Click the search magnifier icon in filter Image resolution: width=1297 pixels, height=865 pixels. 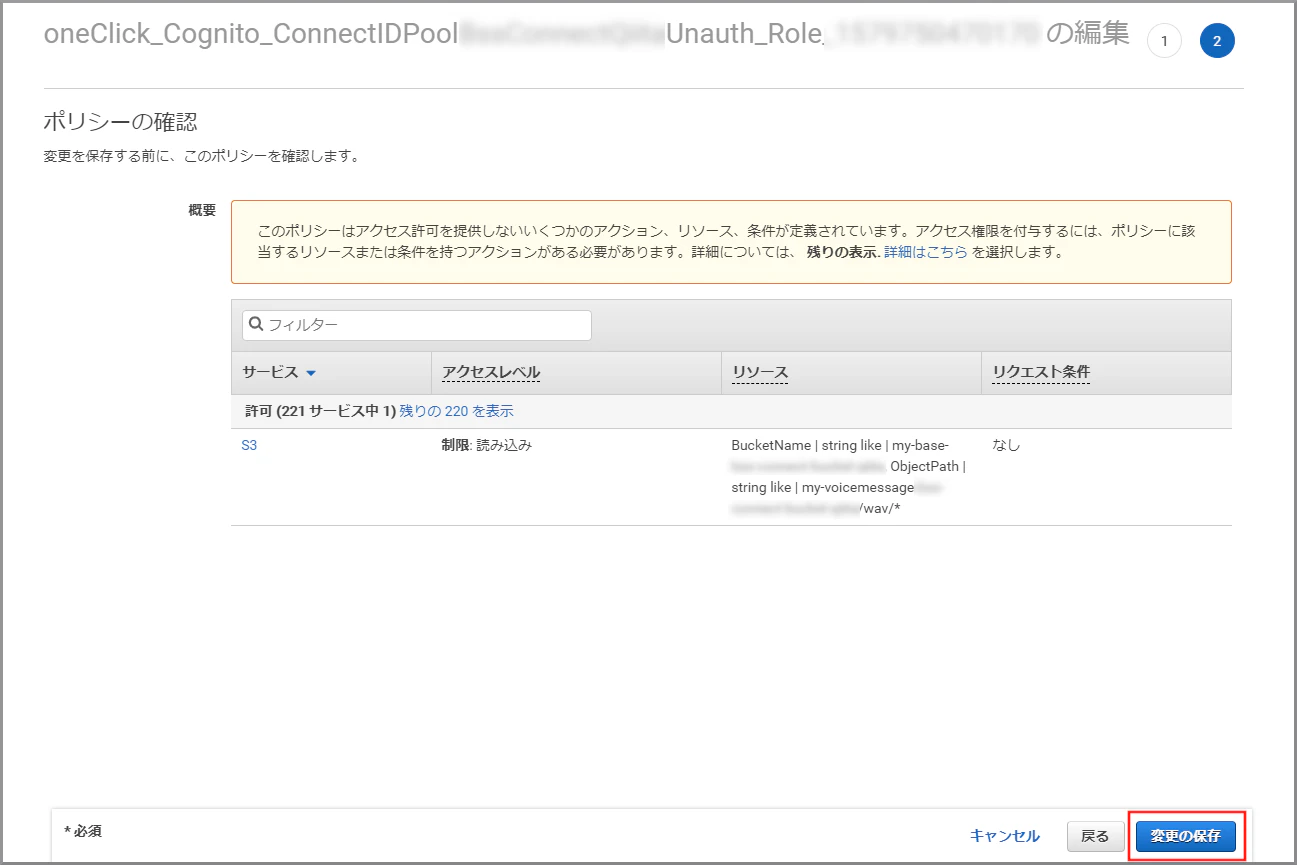[x=256, y=325]
